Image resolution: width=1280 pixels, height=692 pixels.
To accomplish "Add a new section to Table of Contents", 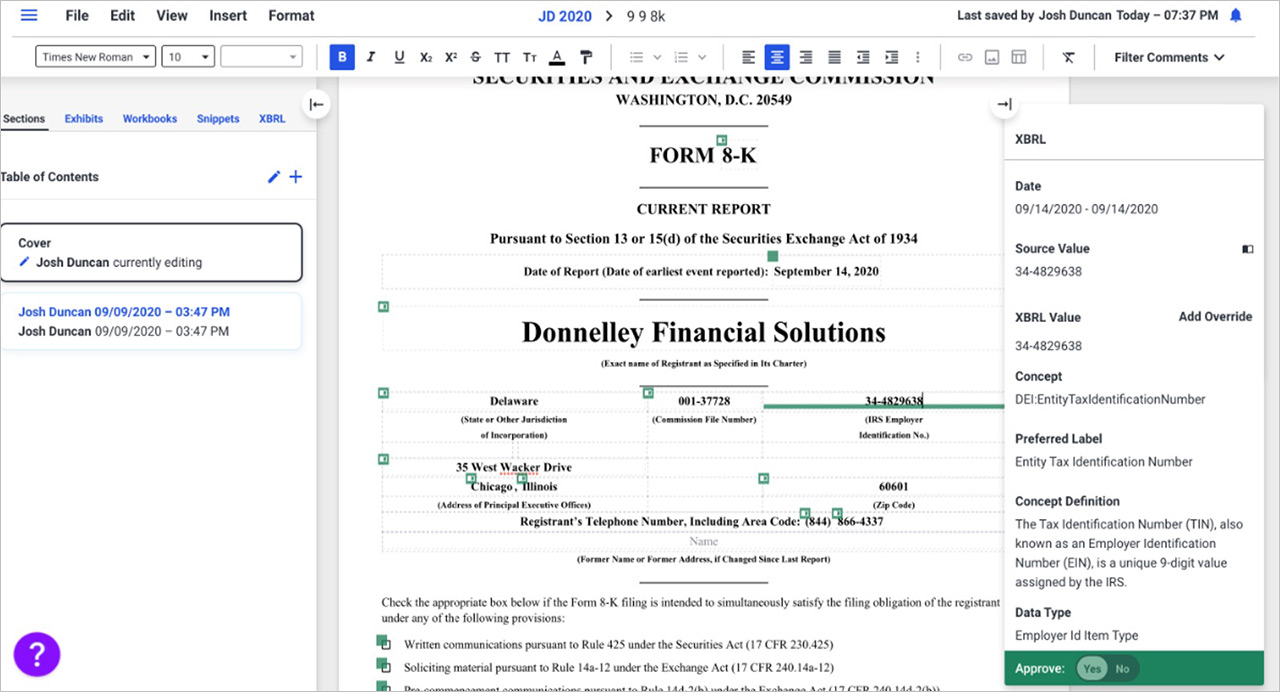I will tap(295, 177).
